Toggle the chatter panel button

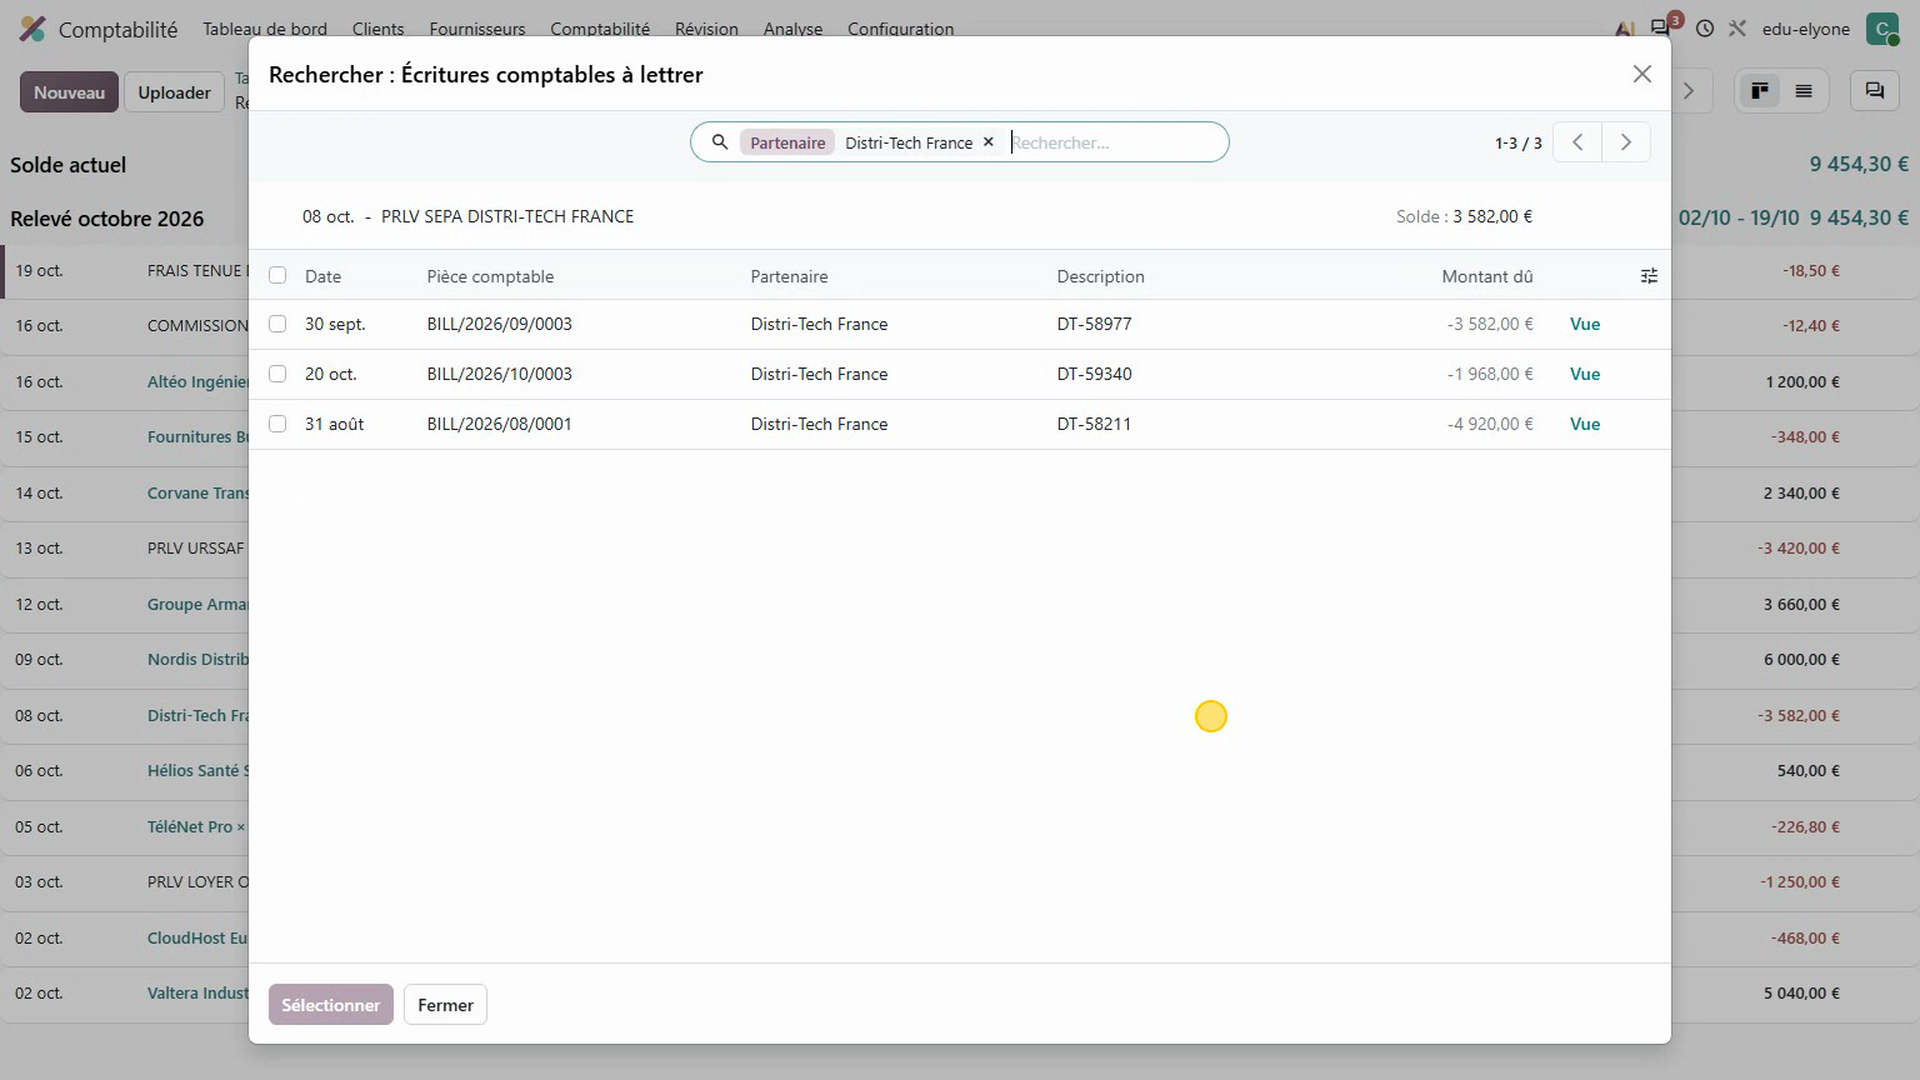[x=1875, y=91]
